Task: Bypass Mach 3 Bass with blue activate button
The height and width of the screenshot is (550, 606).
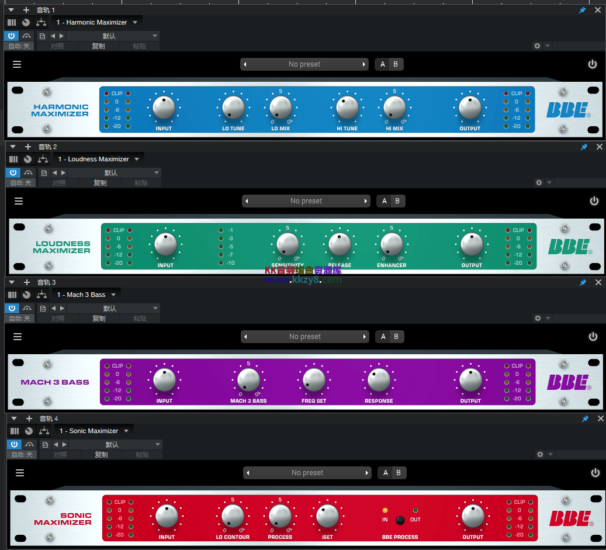Action: coord(12,308)
